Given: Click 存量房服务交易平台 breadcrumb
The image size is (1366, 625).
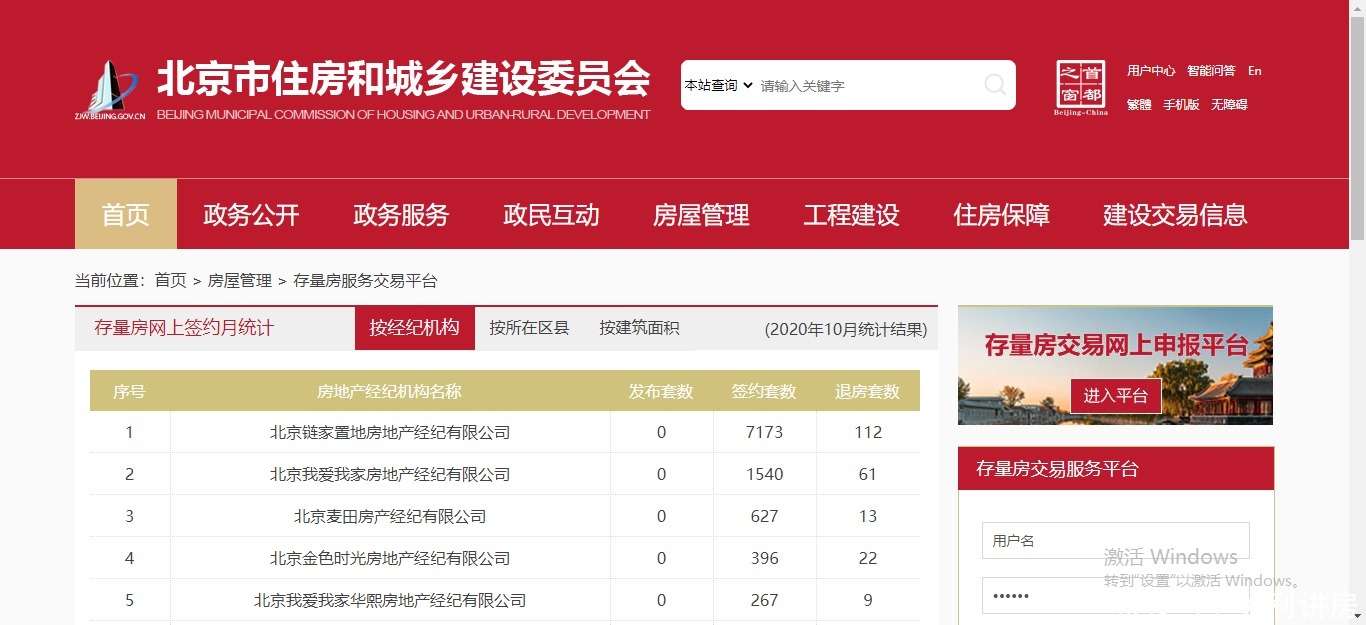Looking at the screenshot, I should (365, 281).
